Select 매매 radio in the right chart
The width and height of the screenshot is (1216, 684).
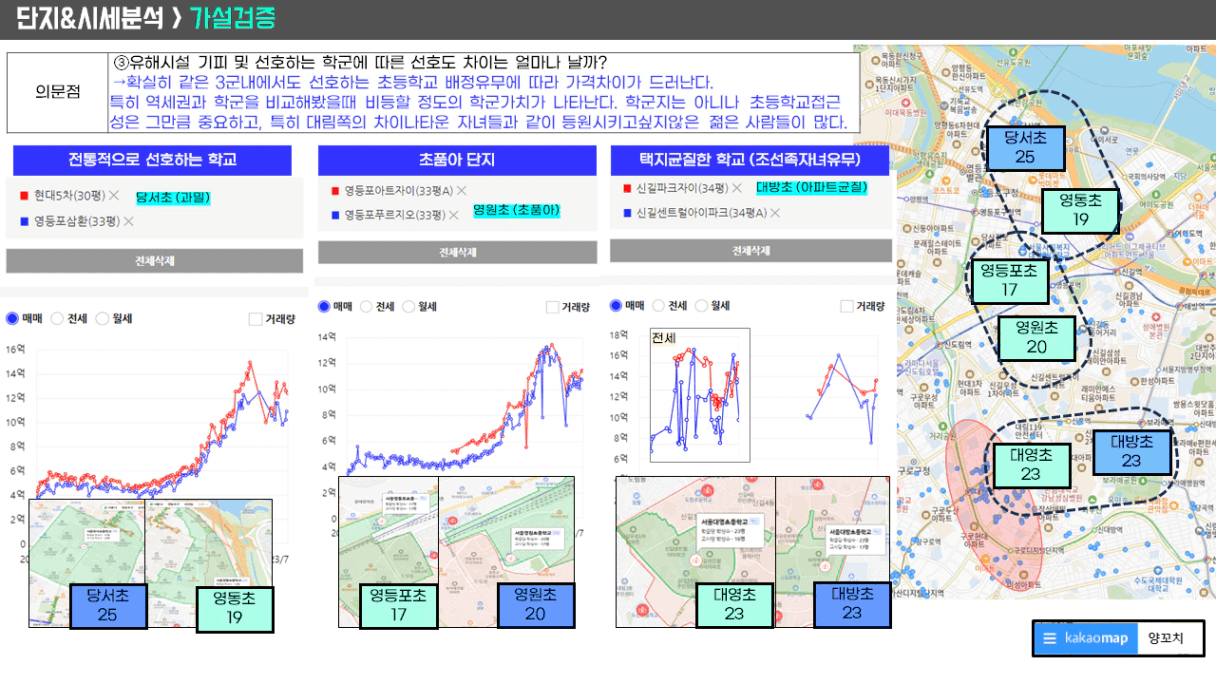click(x=615, y=306)
